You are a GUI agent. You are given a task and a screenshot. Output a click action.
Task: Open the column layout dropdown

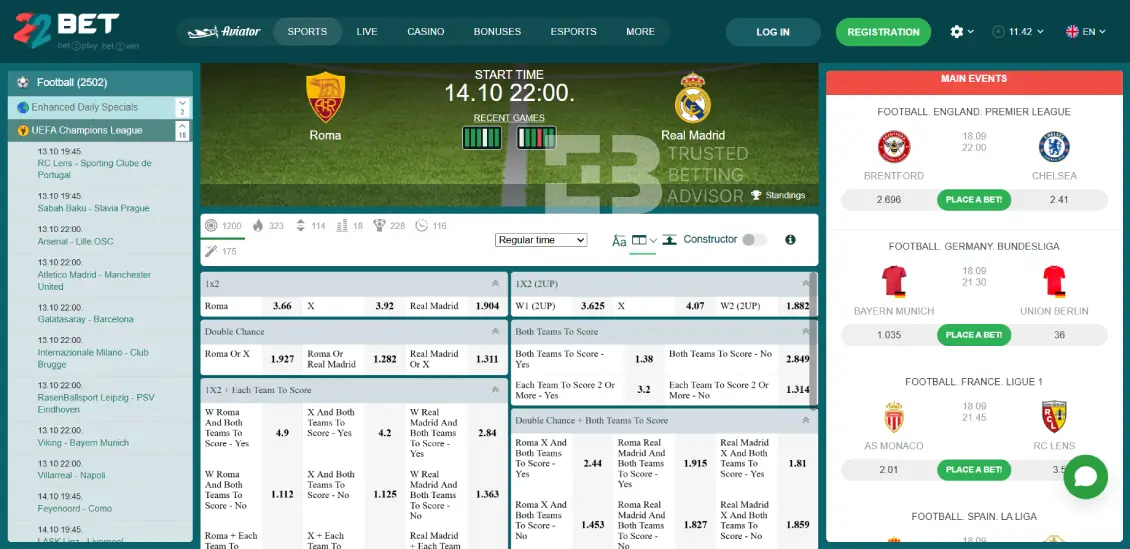pyautogui.click(x=644, y=240)
